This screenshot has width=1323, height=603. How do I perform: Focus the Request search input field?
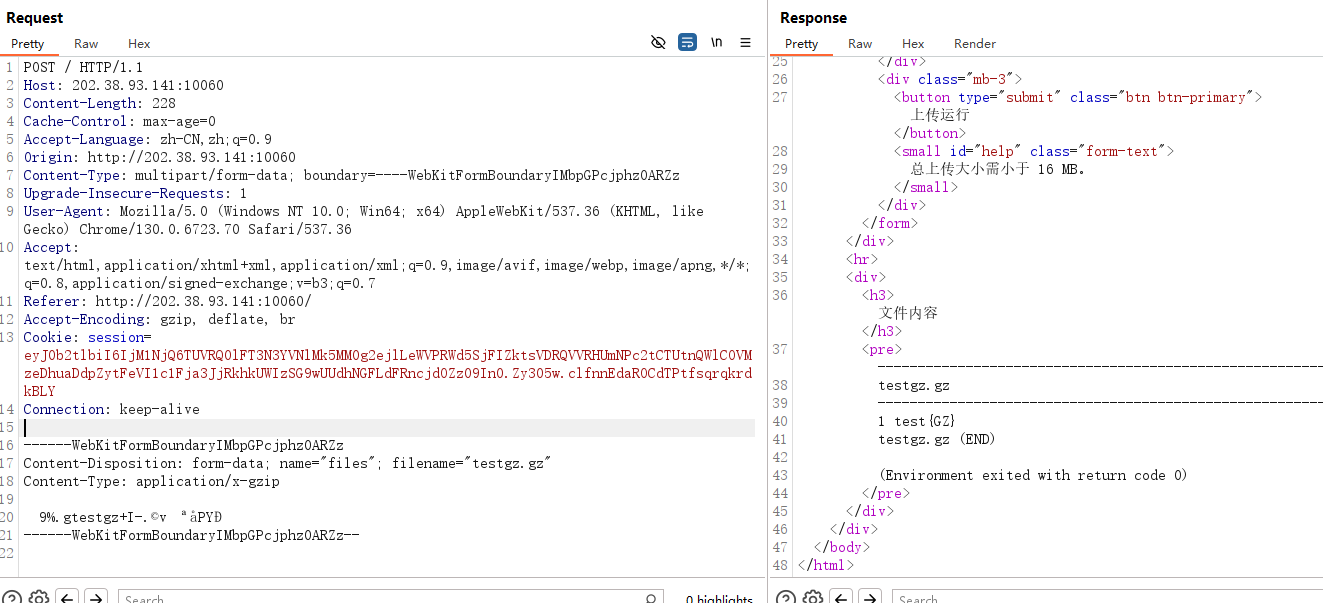pos(390,598)
